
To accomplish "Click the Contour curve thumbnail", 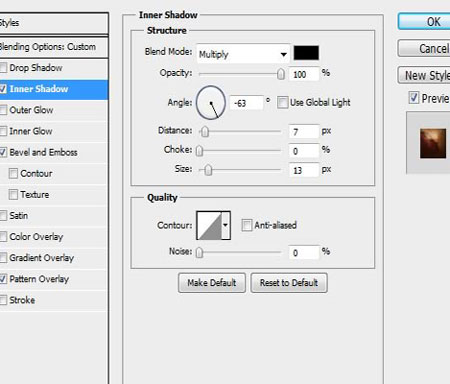I will click(x=209, y=225).
